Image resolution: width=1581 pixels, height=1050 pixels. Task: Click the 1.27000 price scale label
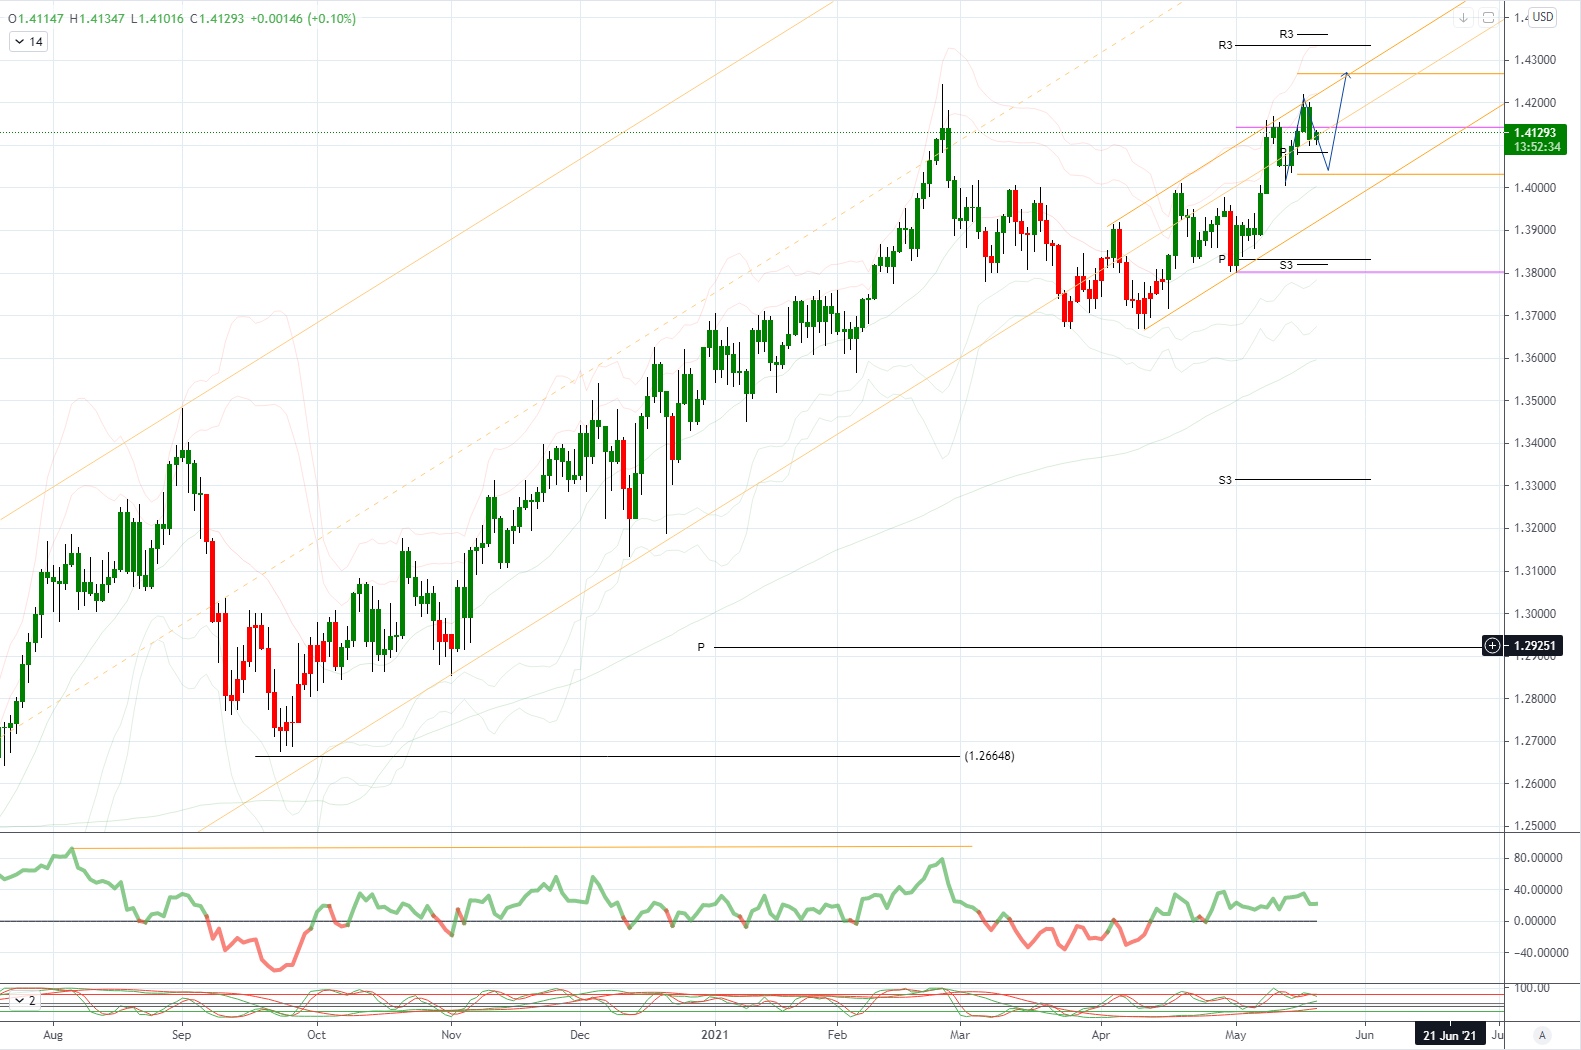coord(1535,741)
